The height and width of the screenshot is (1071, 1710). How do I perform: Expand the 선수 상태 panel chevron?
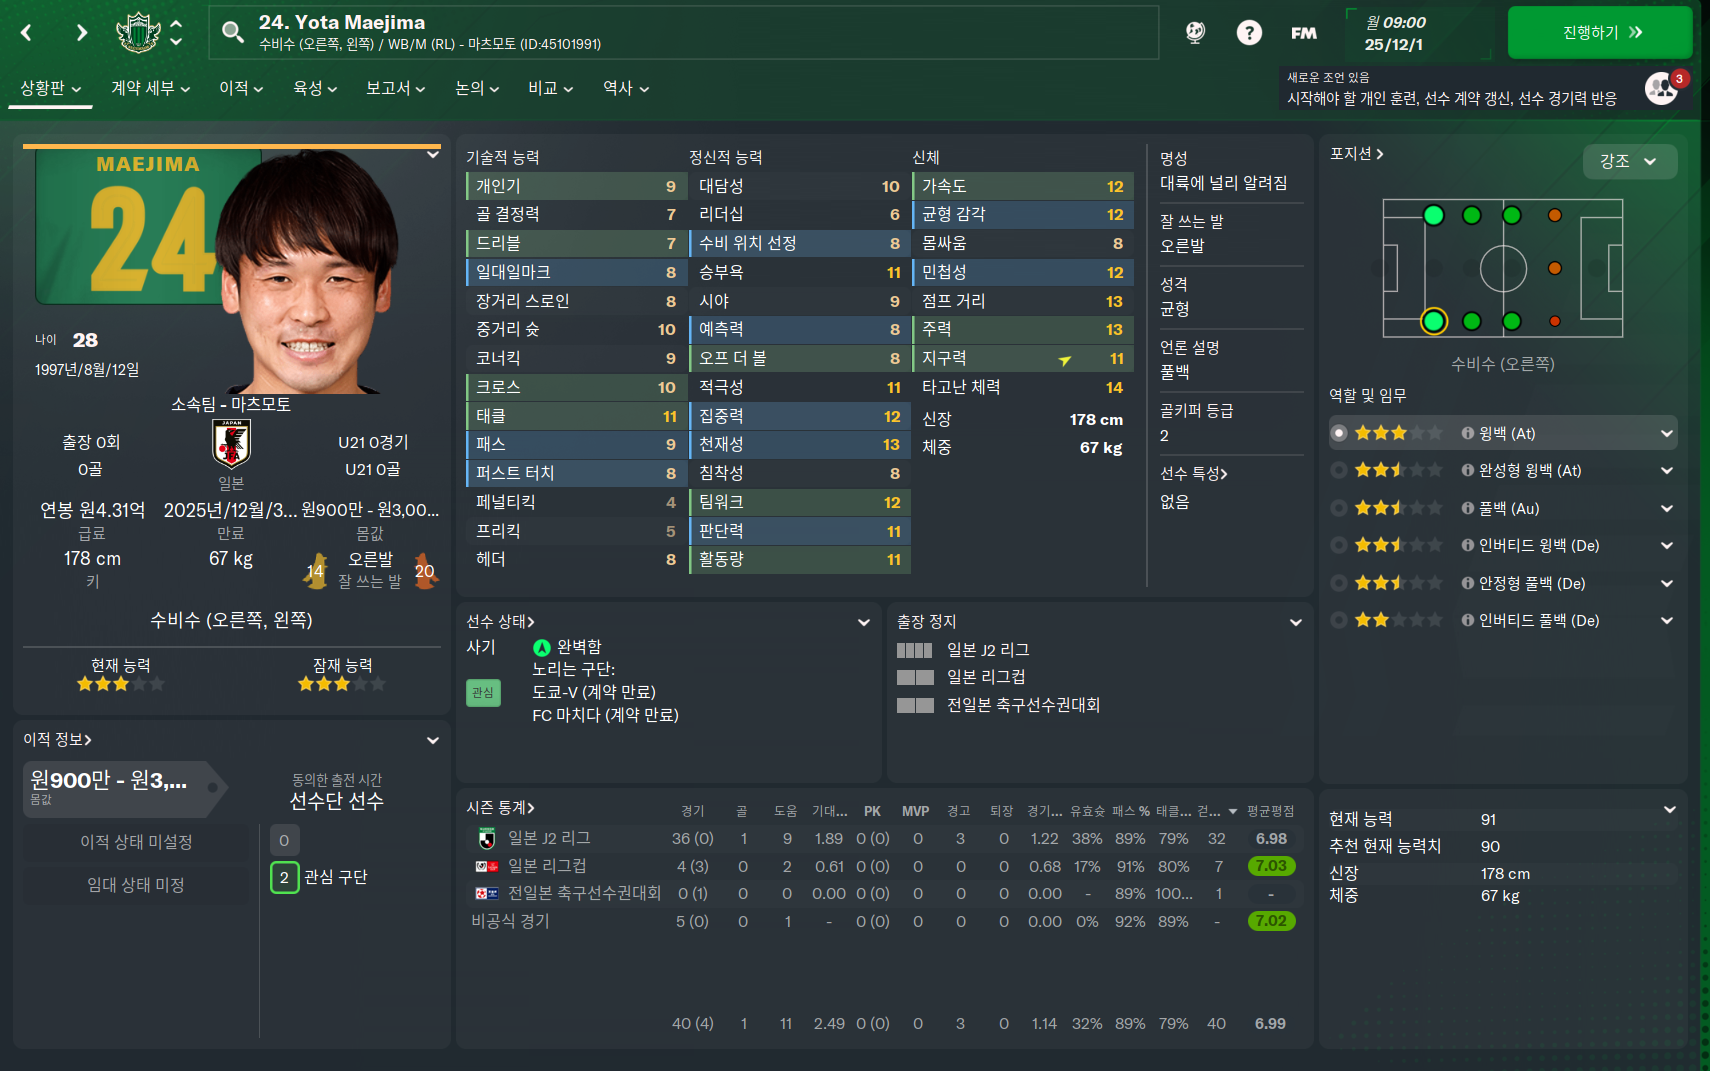click(864, 622)
